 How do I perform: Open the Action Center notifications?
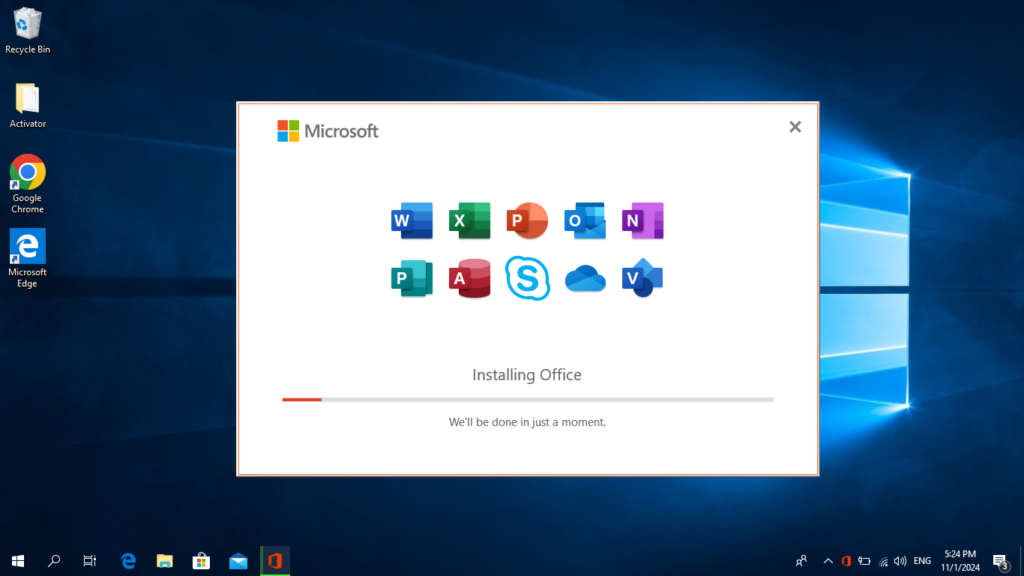pyautogui.click(x=1001, y=561)
